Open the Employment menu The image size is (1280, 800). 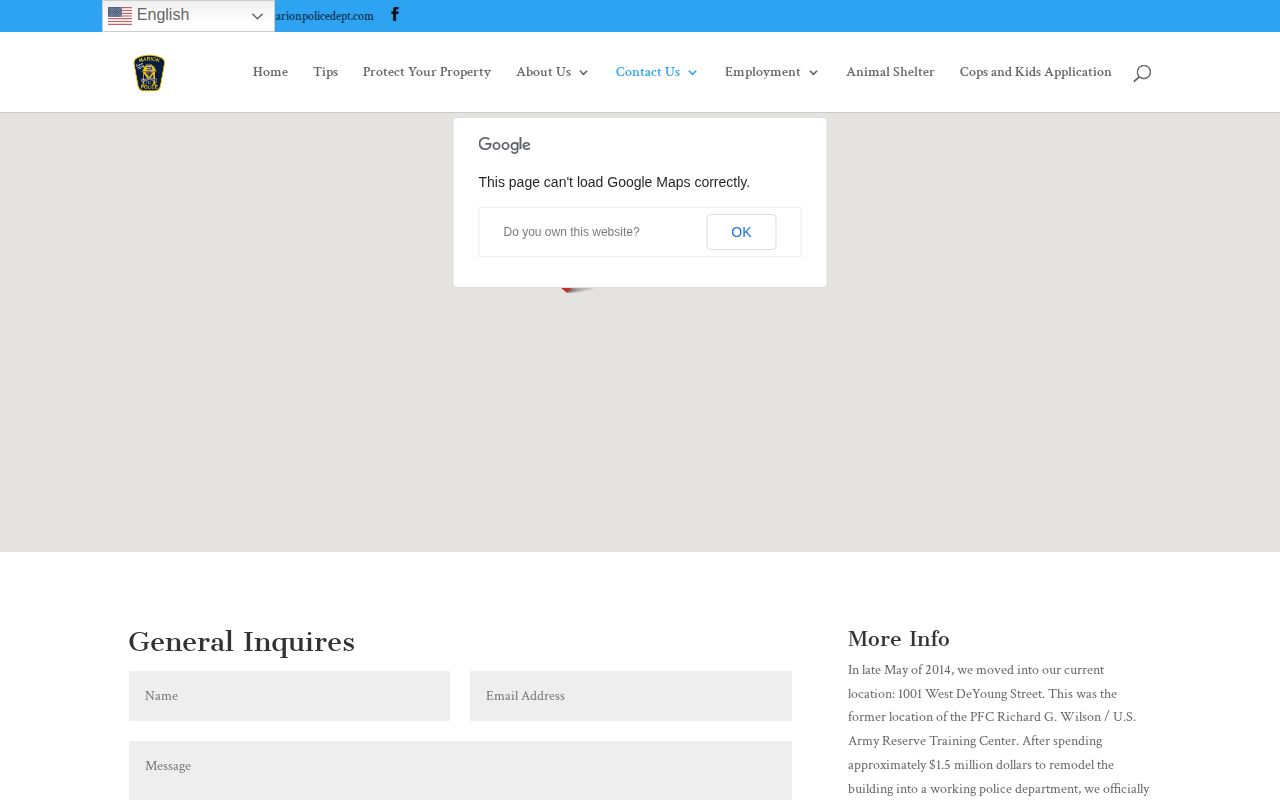[762, 72]
